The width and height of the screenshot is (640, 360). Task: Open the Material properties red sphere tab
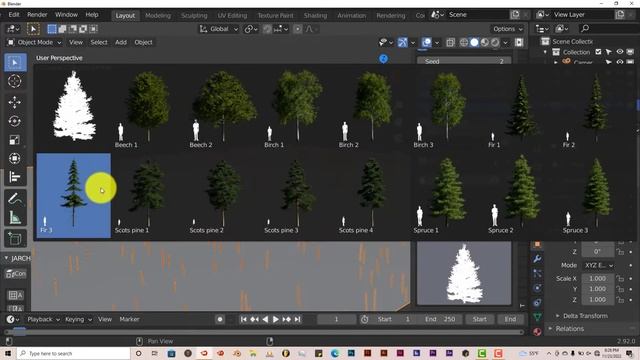pos(537,331)
